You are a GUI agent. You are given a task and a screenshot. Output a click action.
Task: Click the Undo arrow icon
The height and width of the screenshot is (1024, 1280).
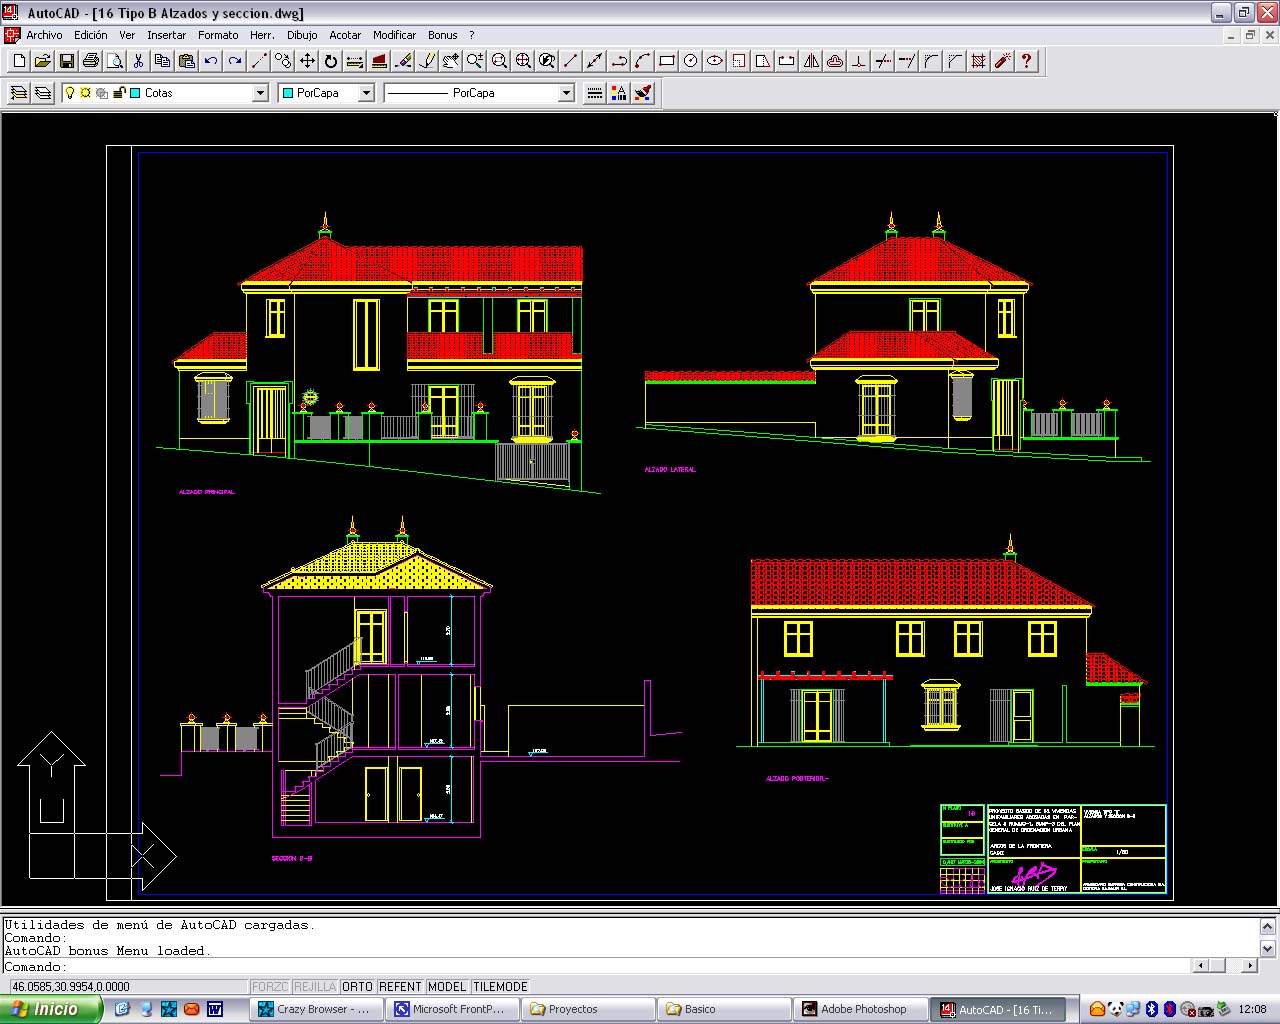[211, 61]
